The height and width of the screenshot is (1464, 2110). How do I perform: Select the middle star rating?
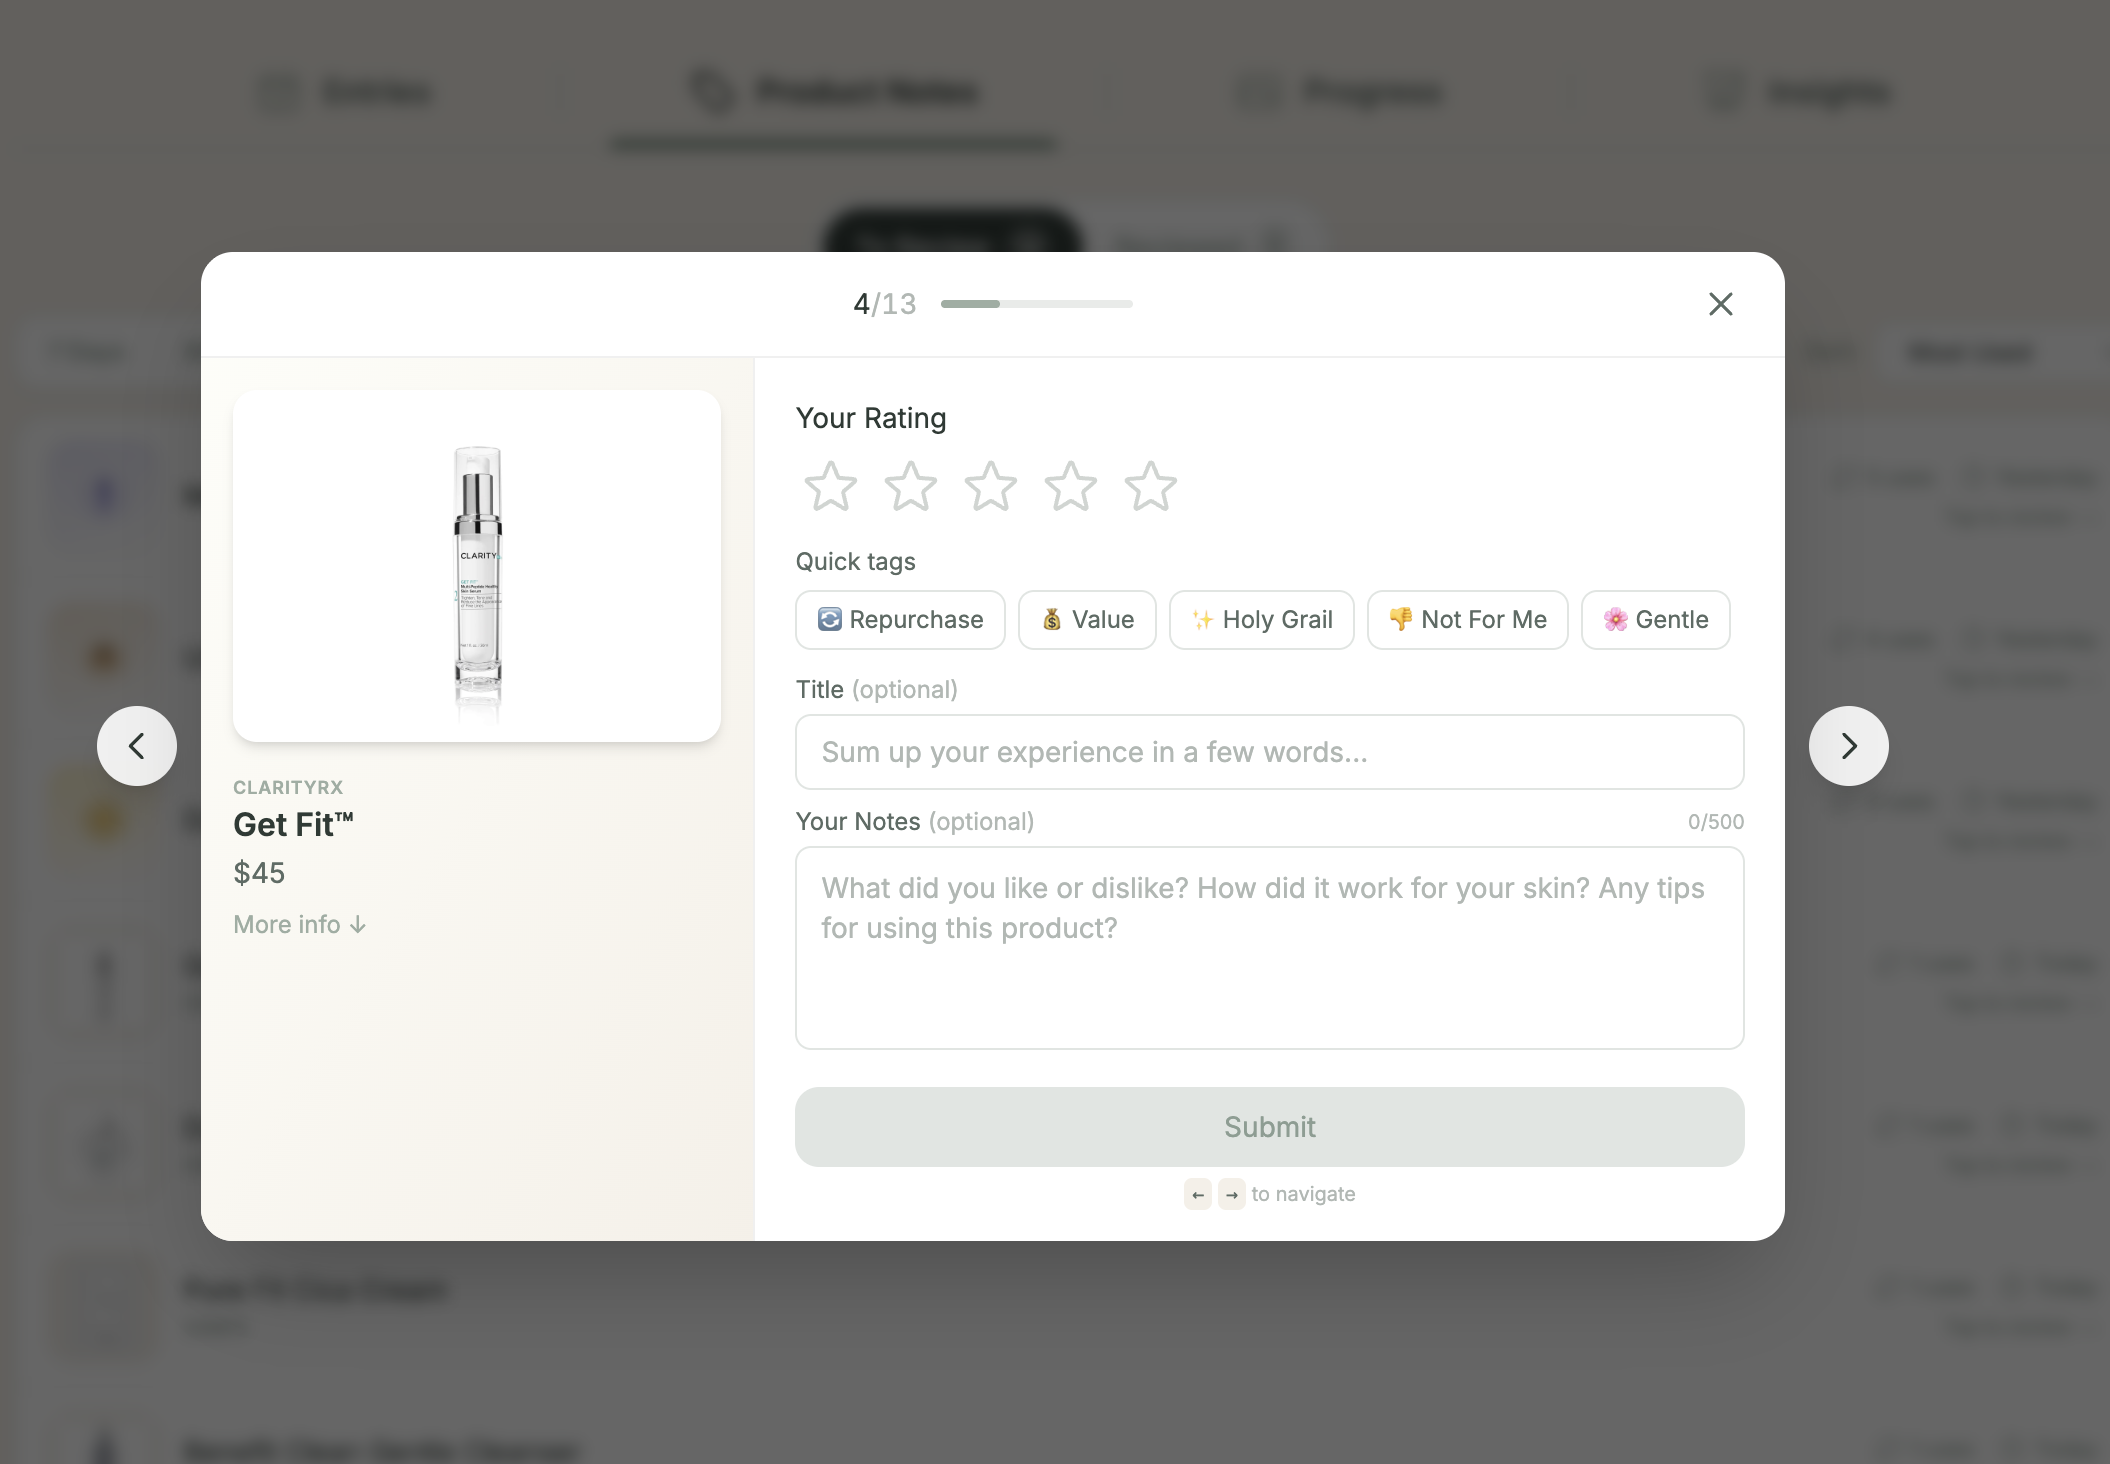(x=991, y=487)
